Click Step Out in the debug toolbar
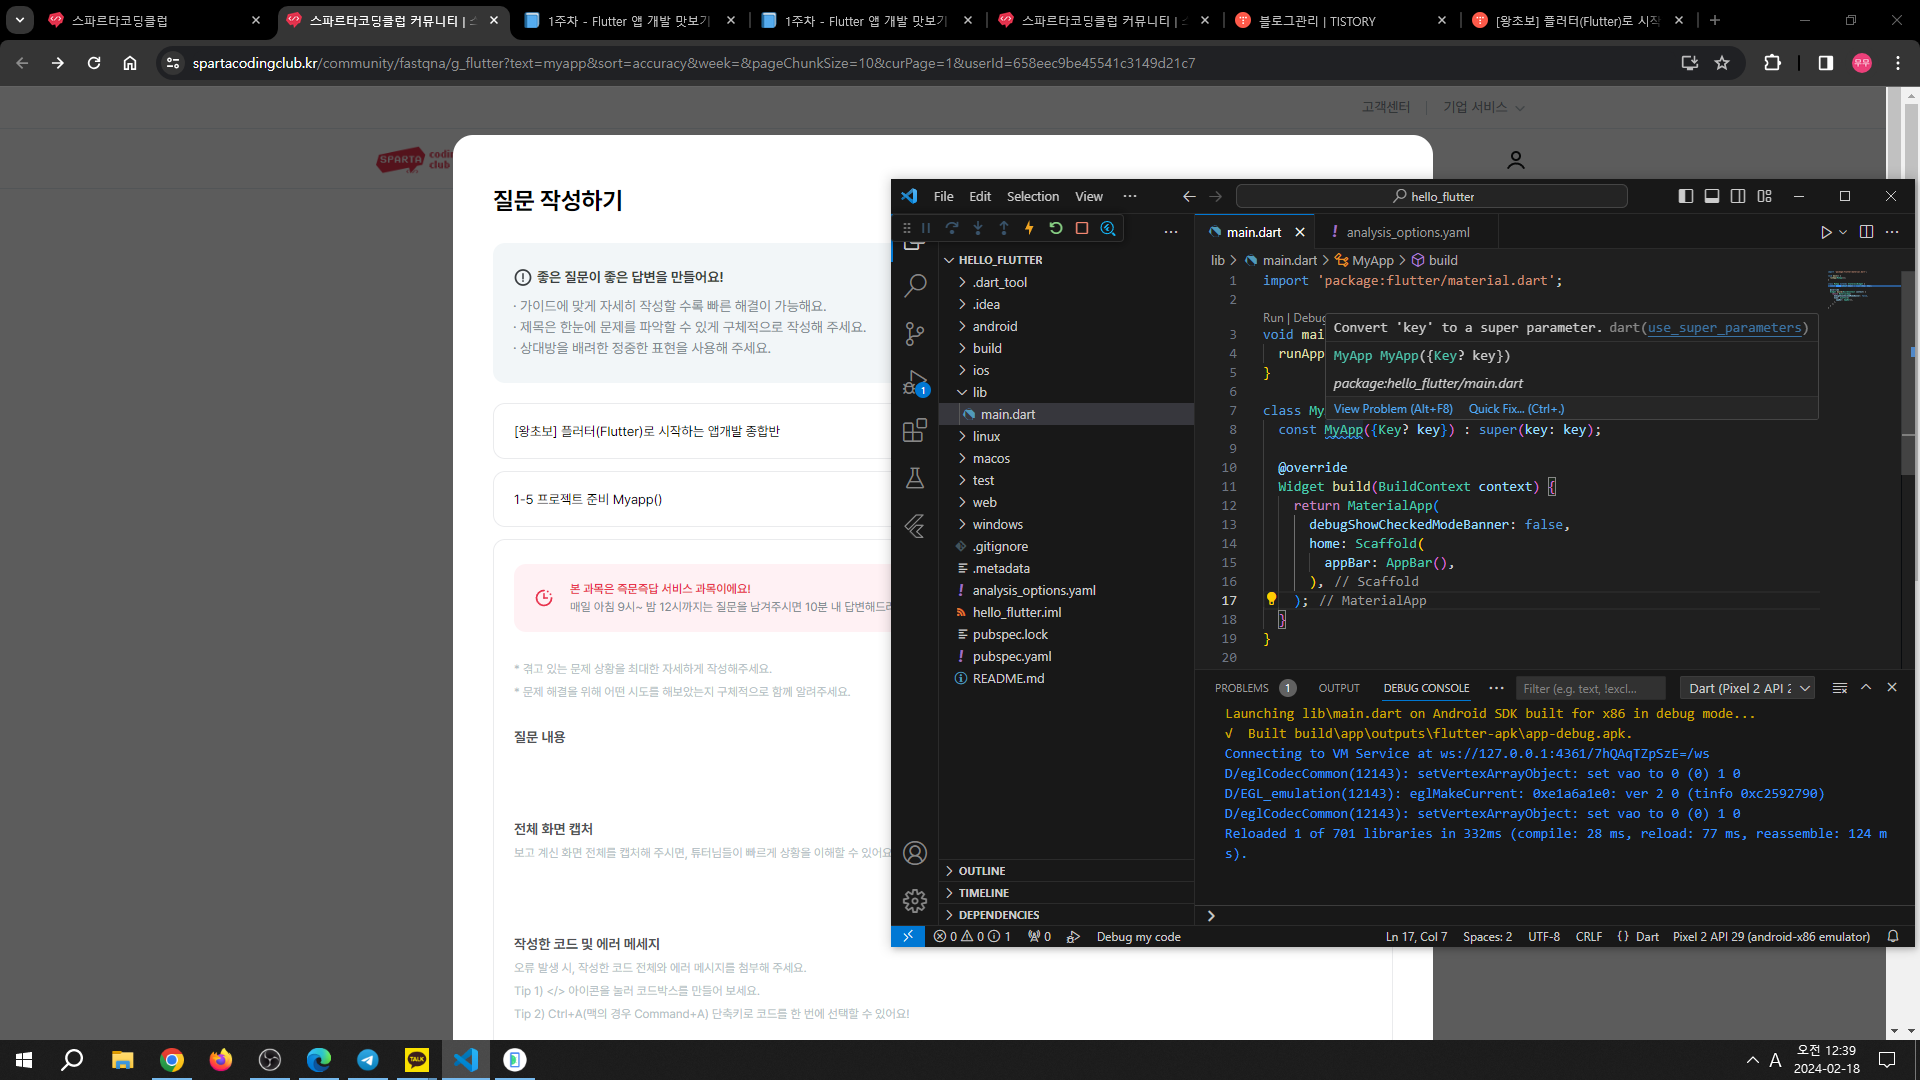 (1004, 229)
